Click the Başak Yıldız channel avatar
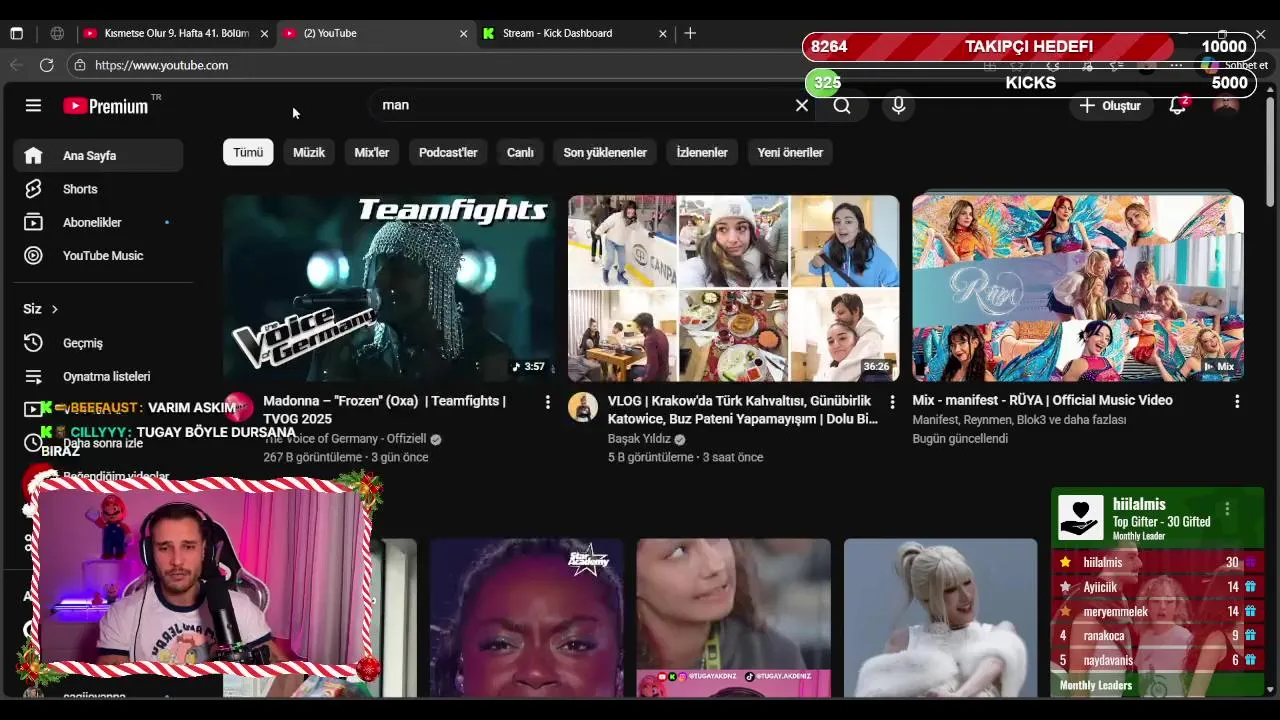1280x720 pixels. (x=583, y=407)
